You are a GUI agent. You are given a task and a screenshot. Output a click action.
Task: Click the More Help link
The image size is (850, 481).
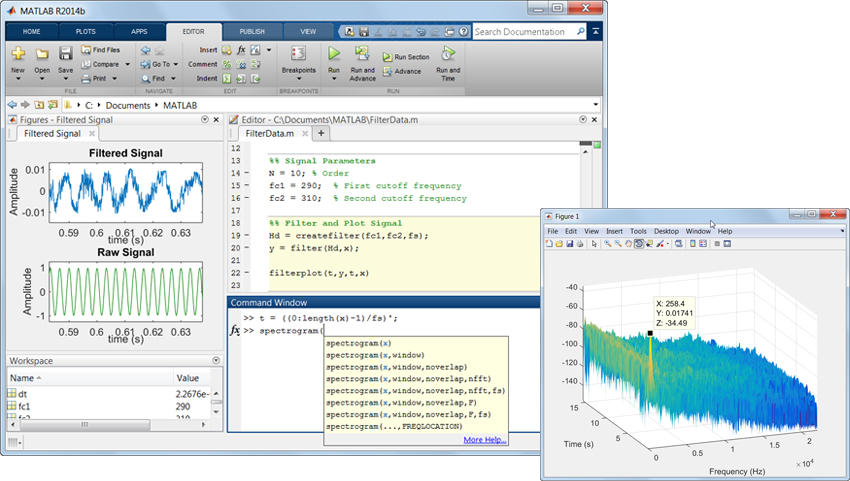click(x=485, y=439)
